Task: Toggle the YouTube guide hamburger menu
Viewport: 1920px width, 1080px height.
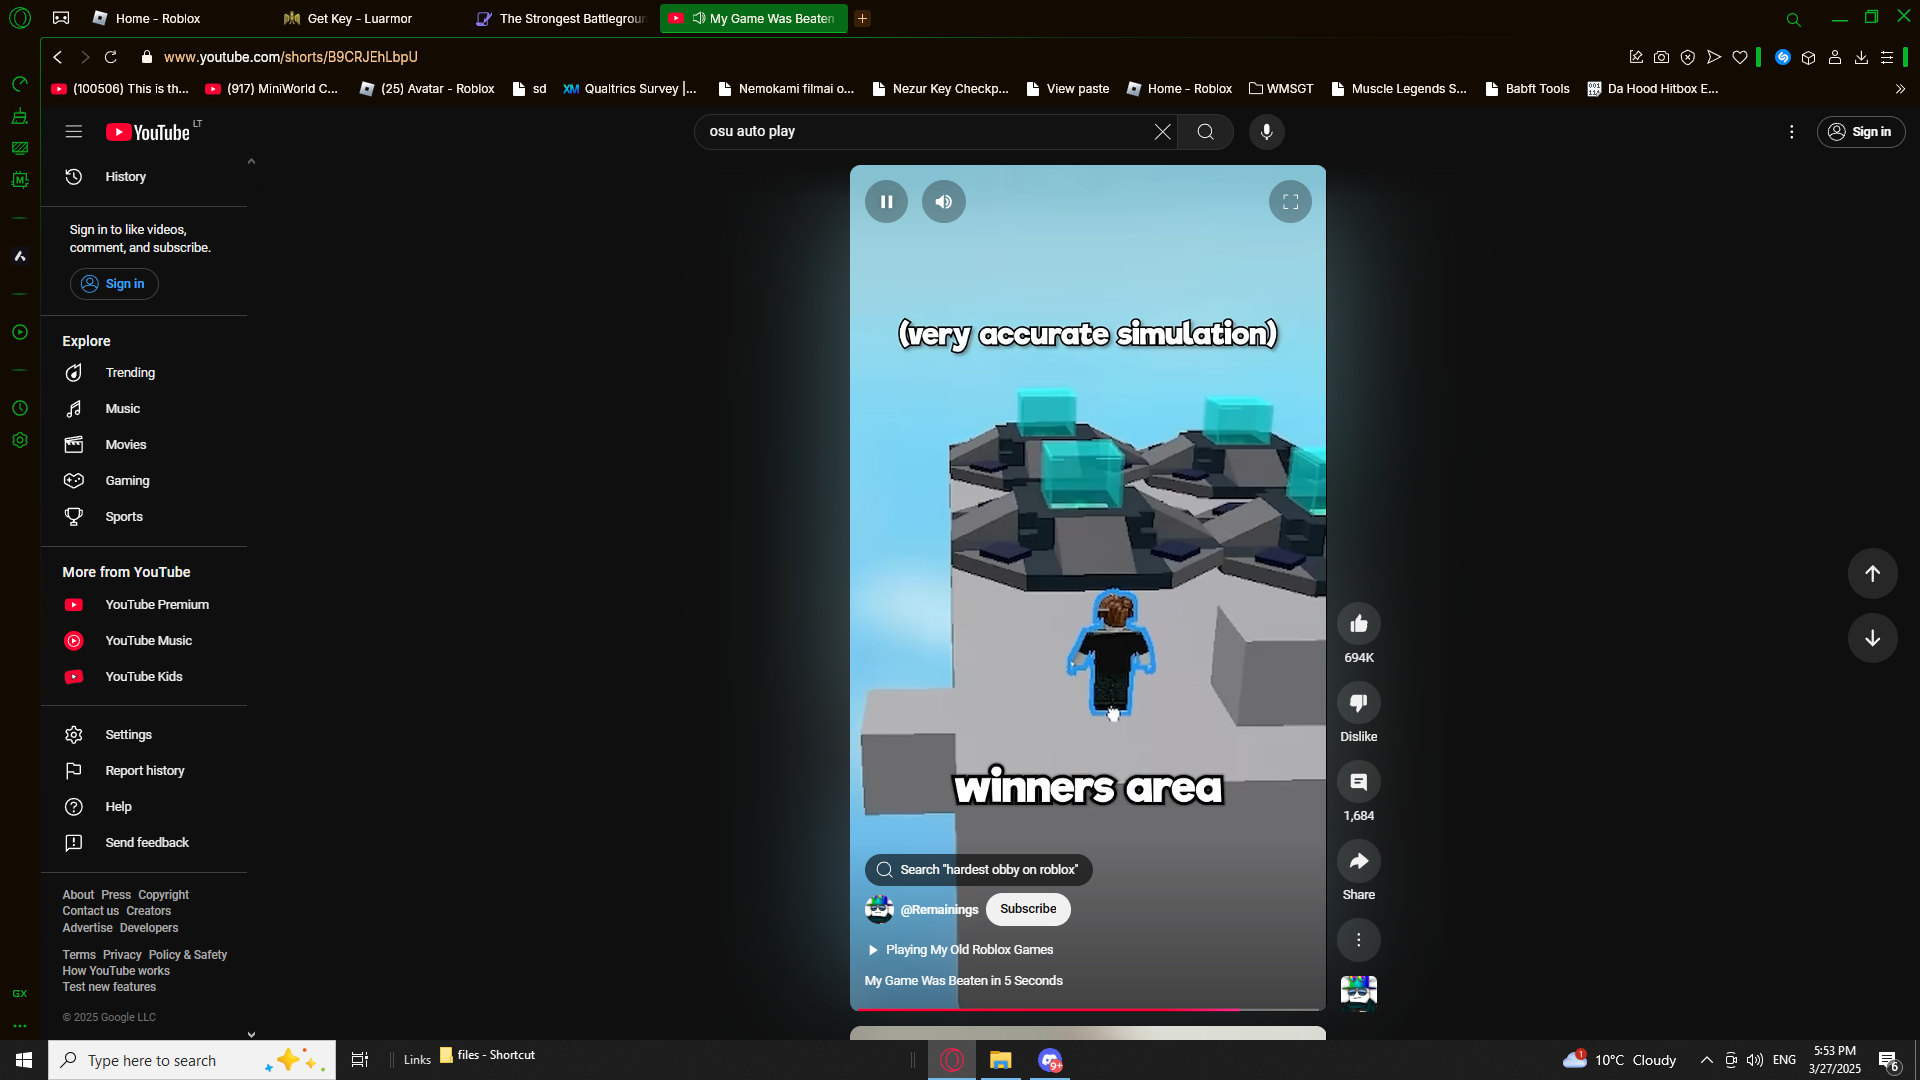Action: 74,132
